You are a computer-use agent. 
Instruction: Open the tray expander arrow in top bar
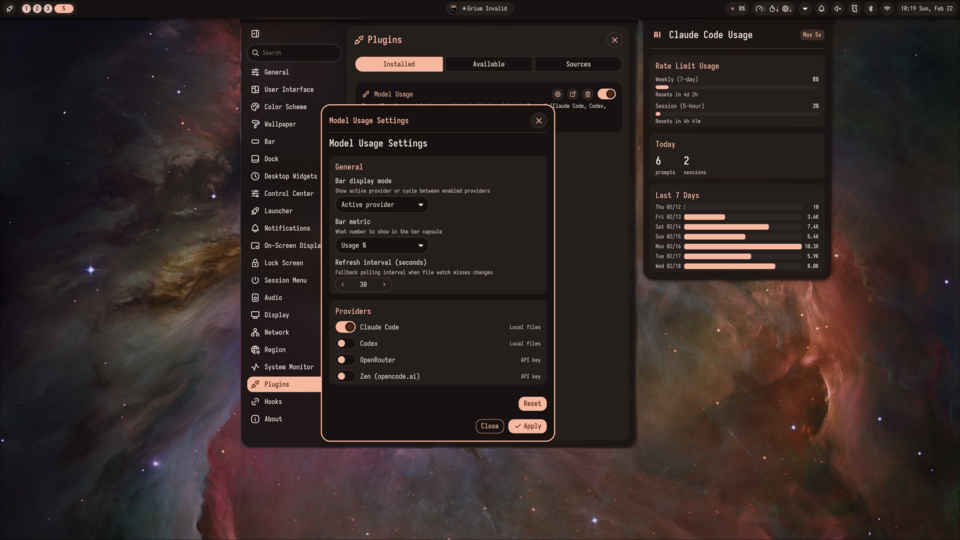pos(805,9)
